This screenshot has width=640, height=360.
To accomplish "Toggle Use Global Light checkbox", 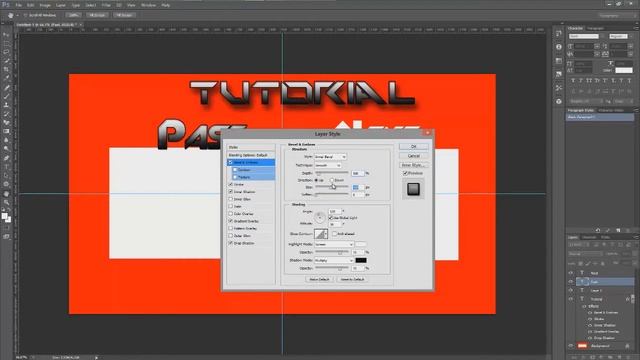I will 331,218.
